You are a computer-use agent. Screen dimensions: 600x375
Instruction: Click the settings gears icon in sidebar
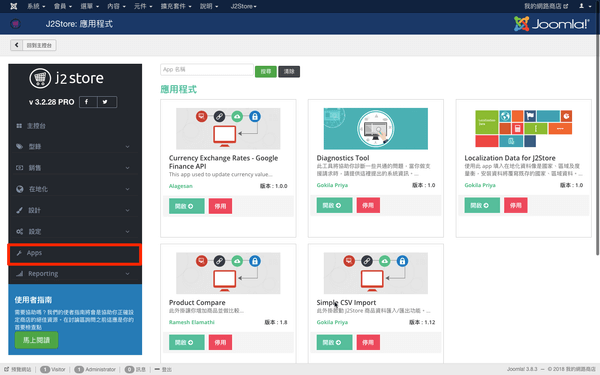point(20,231)
